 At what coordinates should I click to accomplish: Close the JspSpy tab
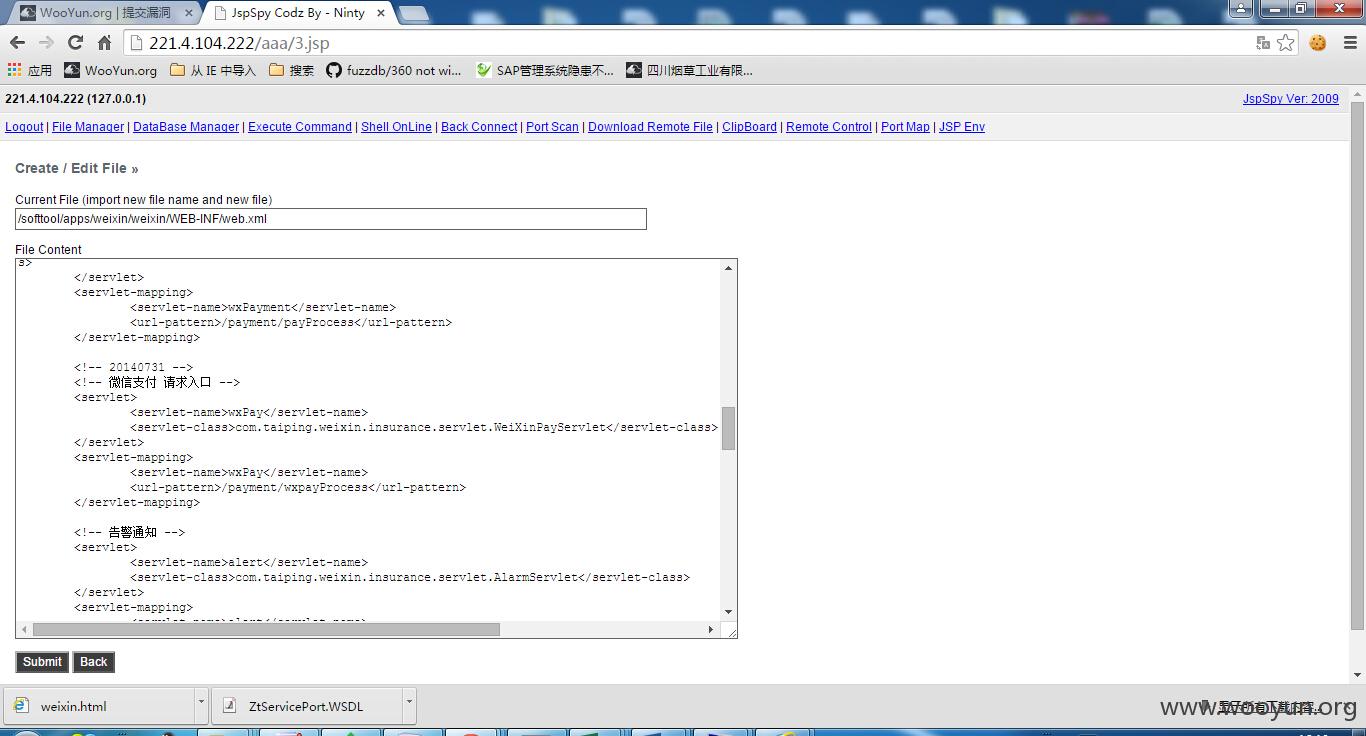381,13
